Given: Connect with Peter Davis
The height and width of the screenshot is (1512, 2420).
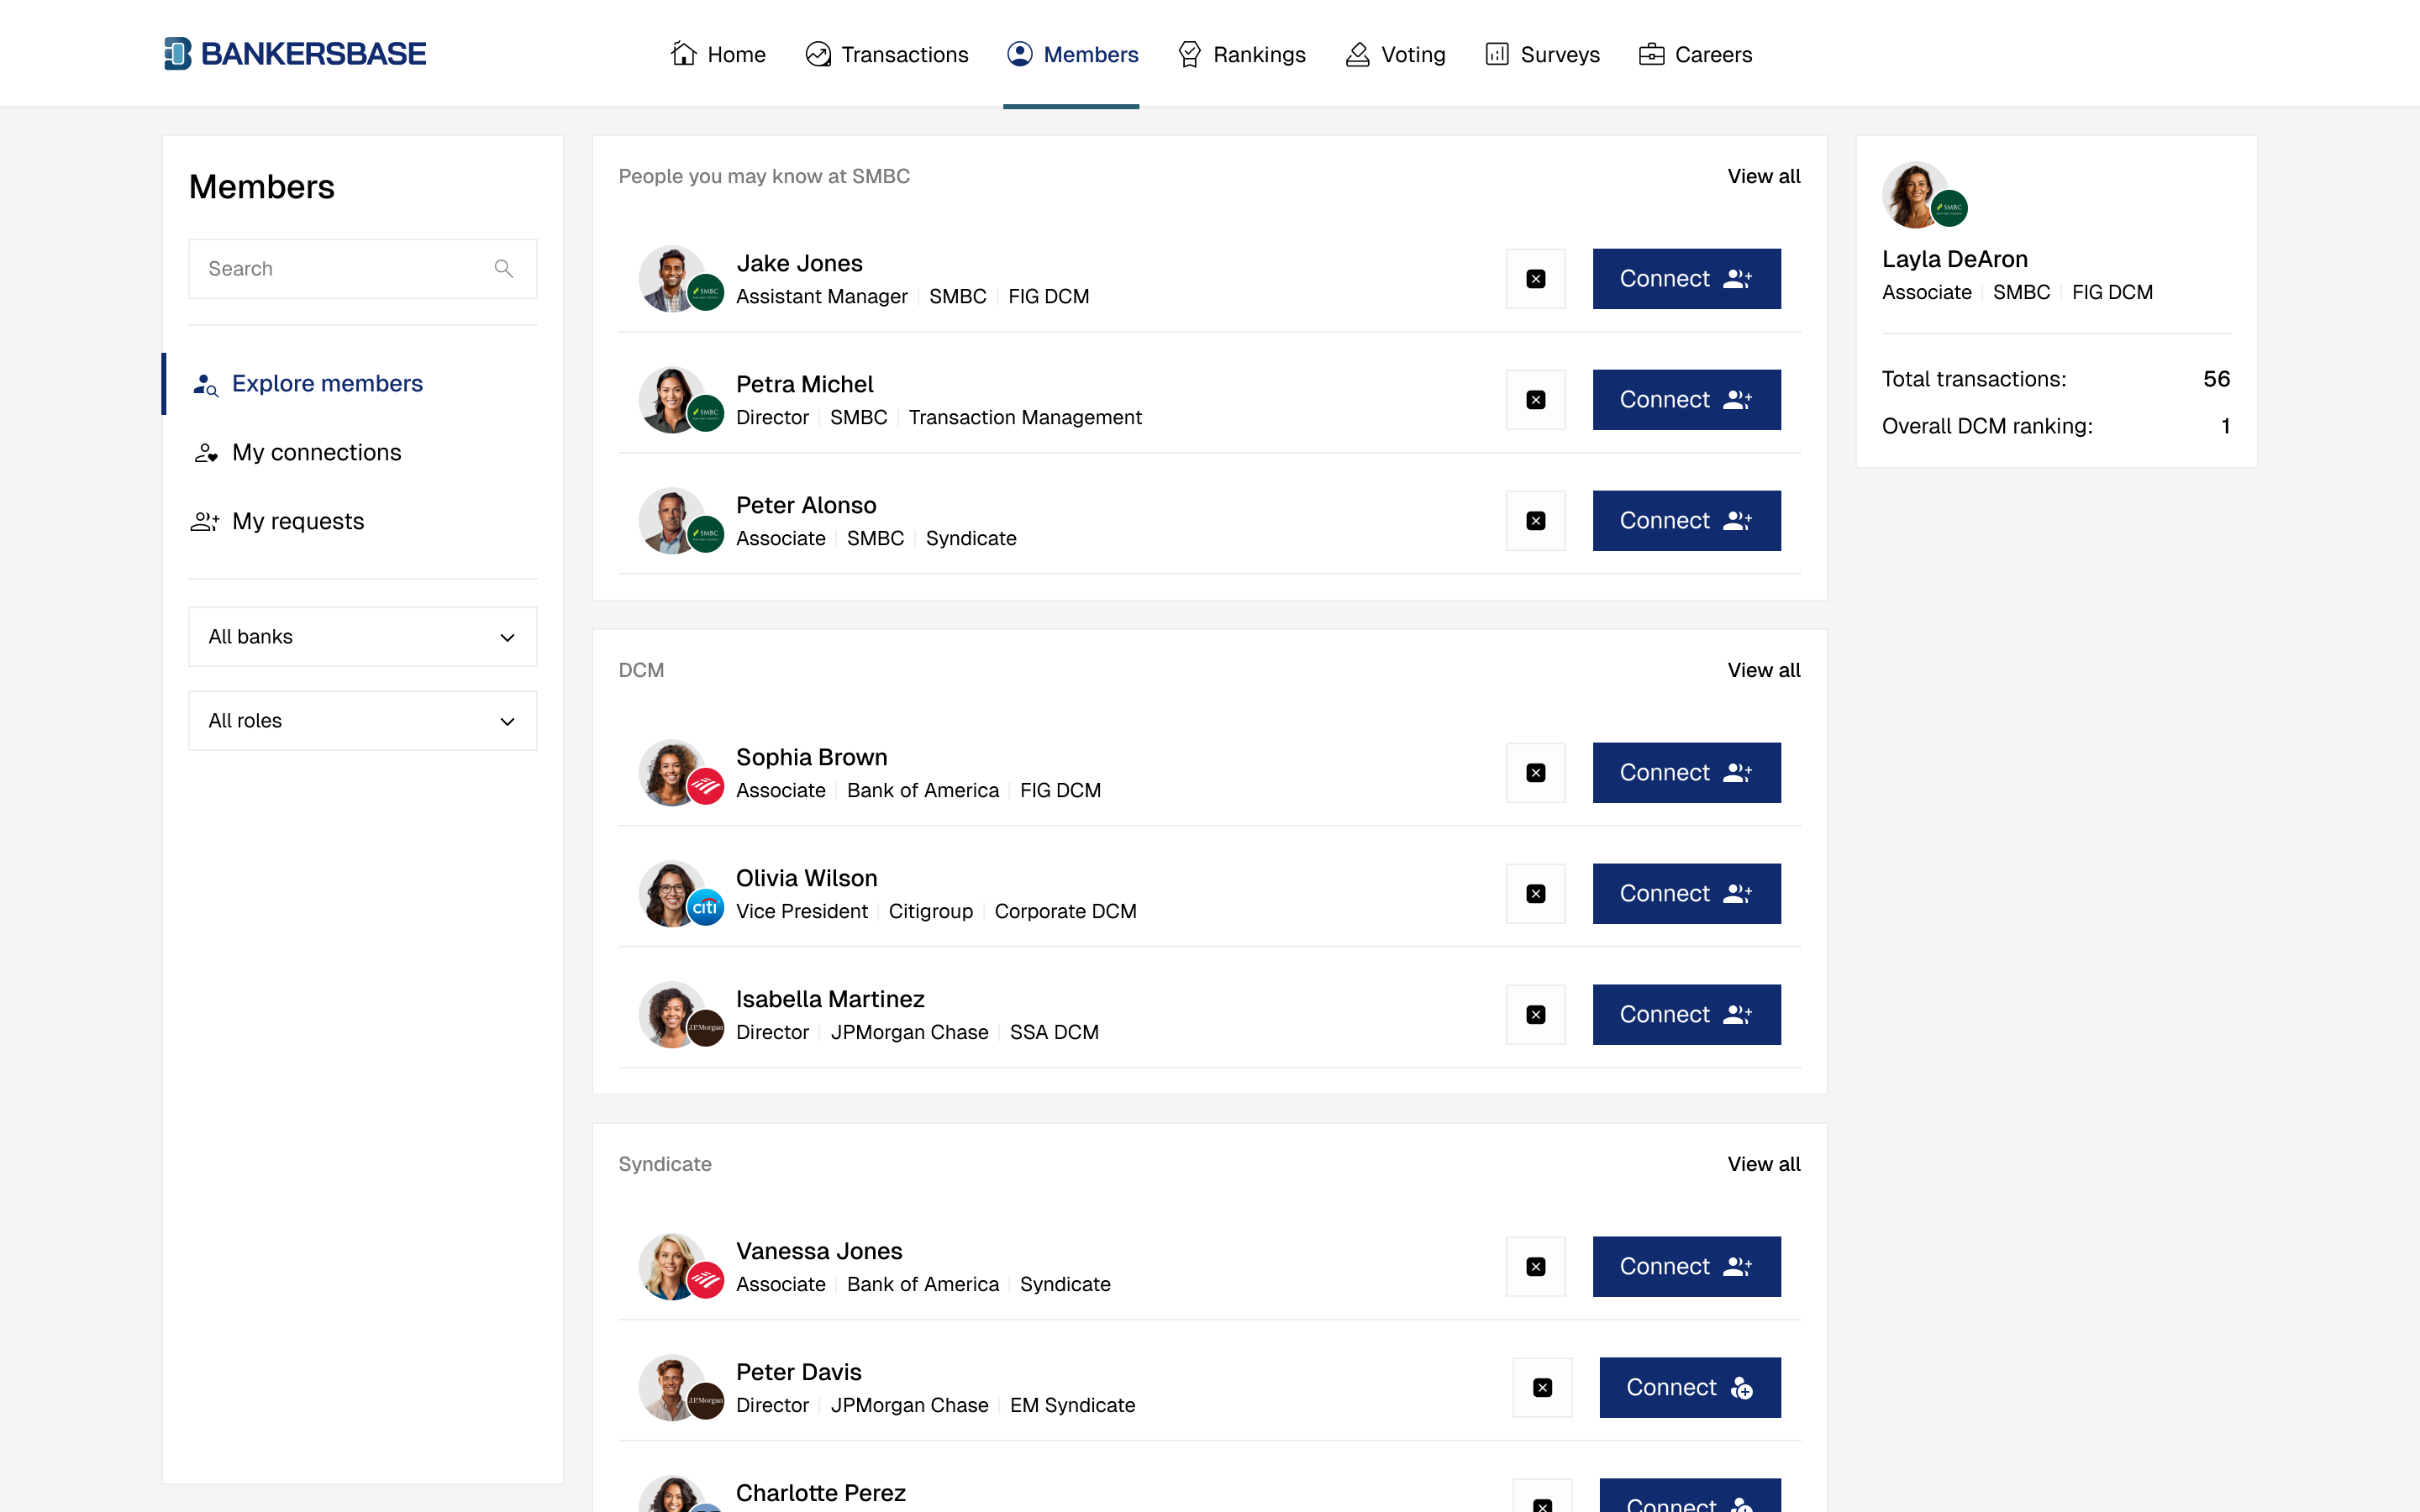Looking at the screenshot, I should 1690,1388.
